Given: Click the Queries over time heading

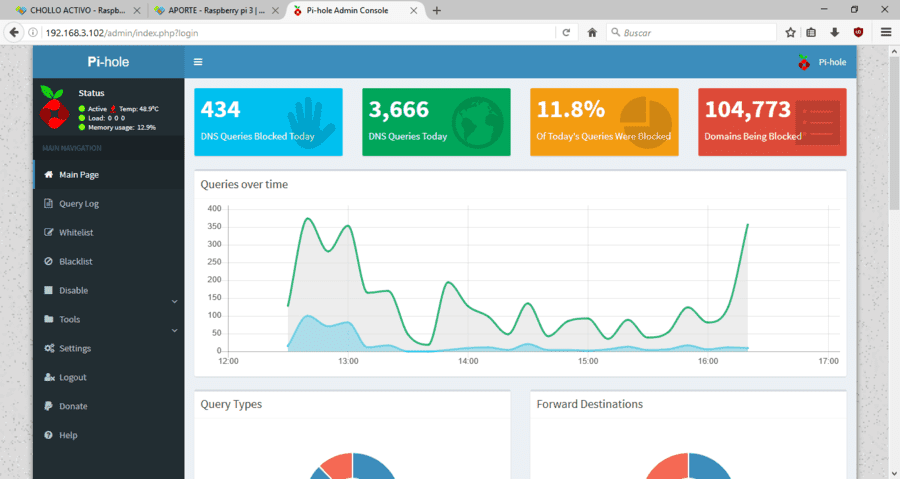Looking at the screenshot, I should (244, 184).
